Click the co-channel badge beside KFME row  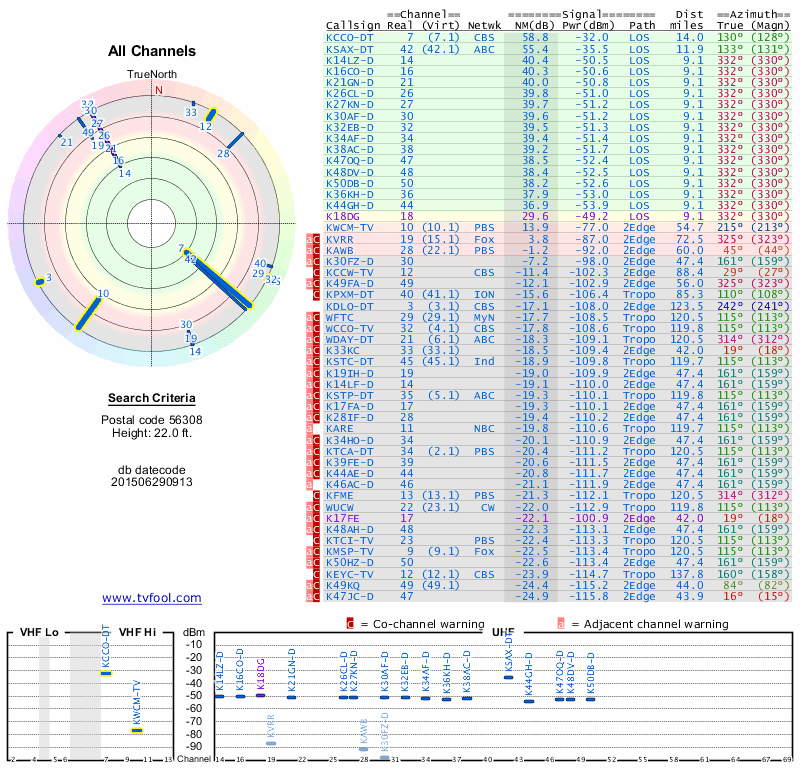pyautogui.click(x=316, y=496)
